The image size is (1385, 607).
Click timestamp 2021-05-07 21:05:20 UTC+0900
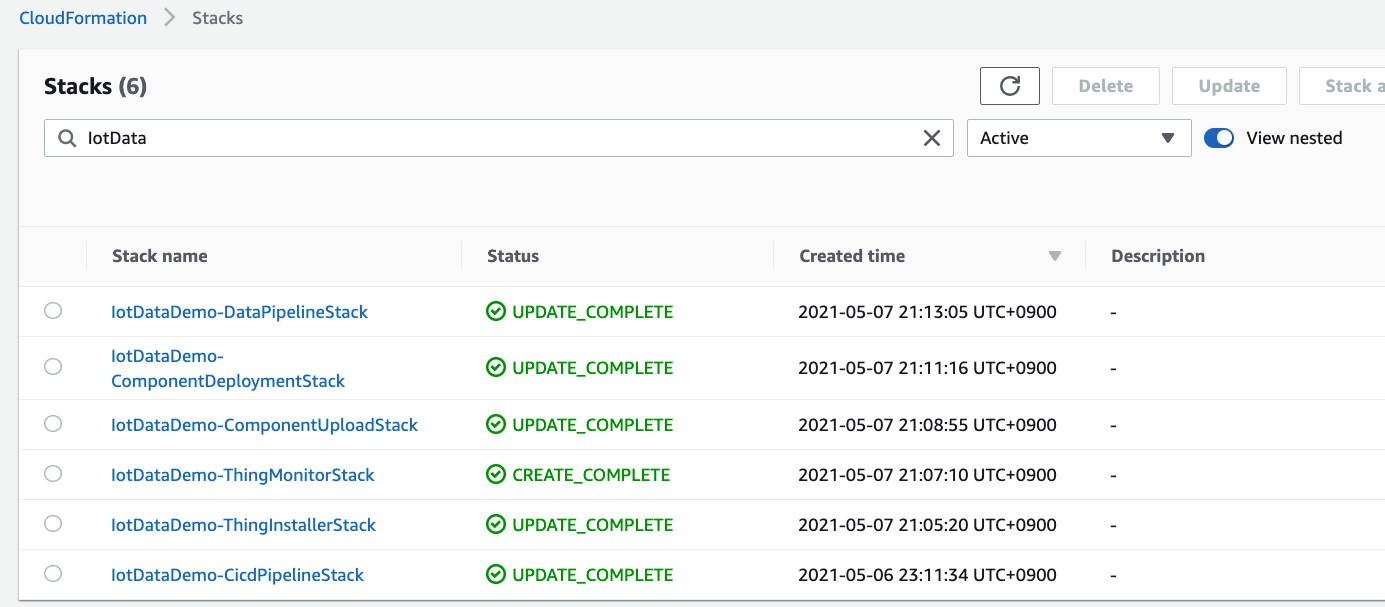(x=927, y=525)
